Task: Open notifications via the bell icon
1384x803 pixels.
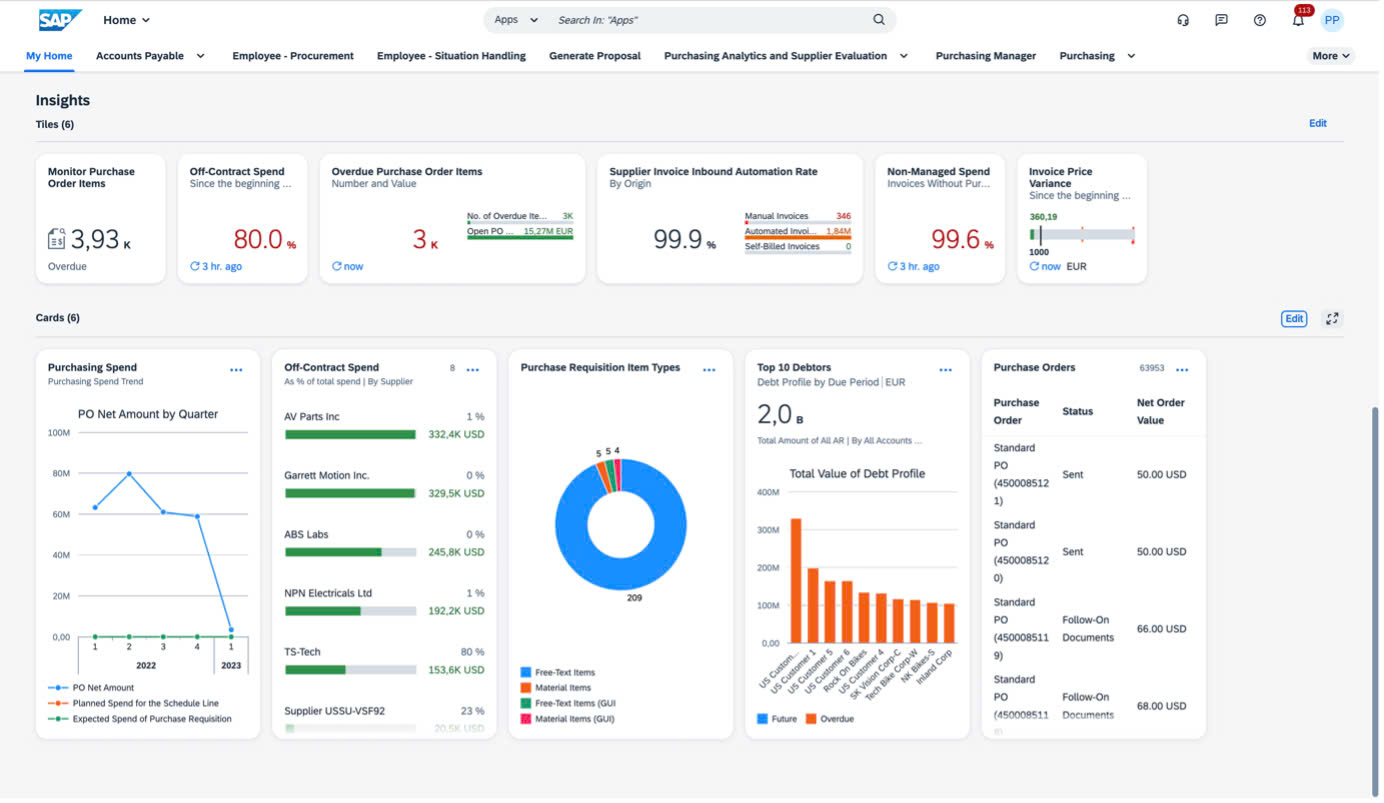Action: (x=1296, y=19)
